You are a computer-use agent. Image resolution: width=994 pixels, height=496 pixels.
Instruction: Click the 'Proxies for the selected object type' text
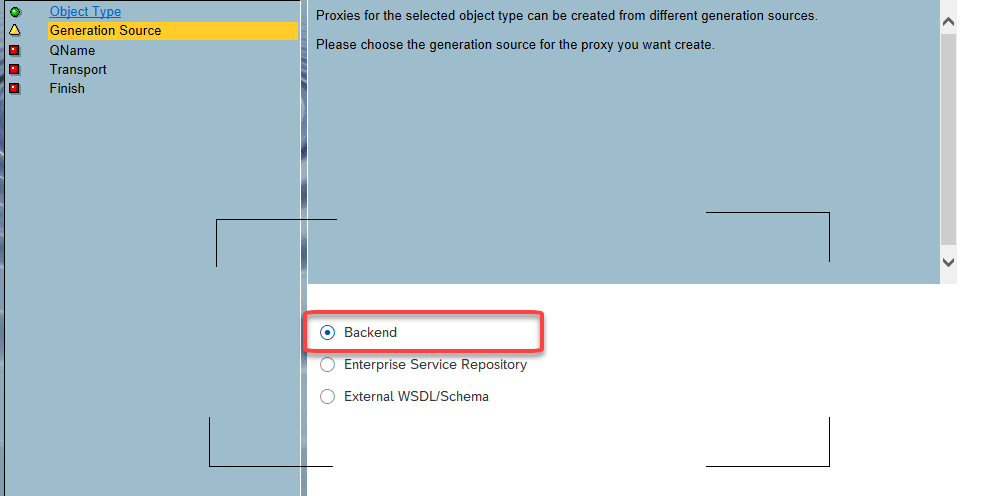click(566, 17)
